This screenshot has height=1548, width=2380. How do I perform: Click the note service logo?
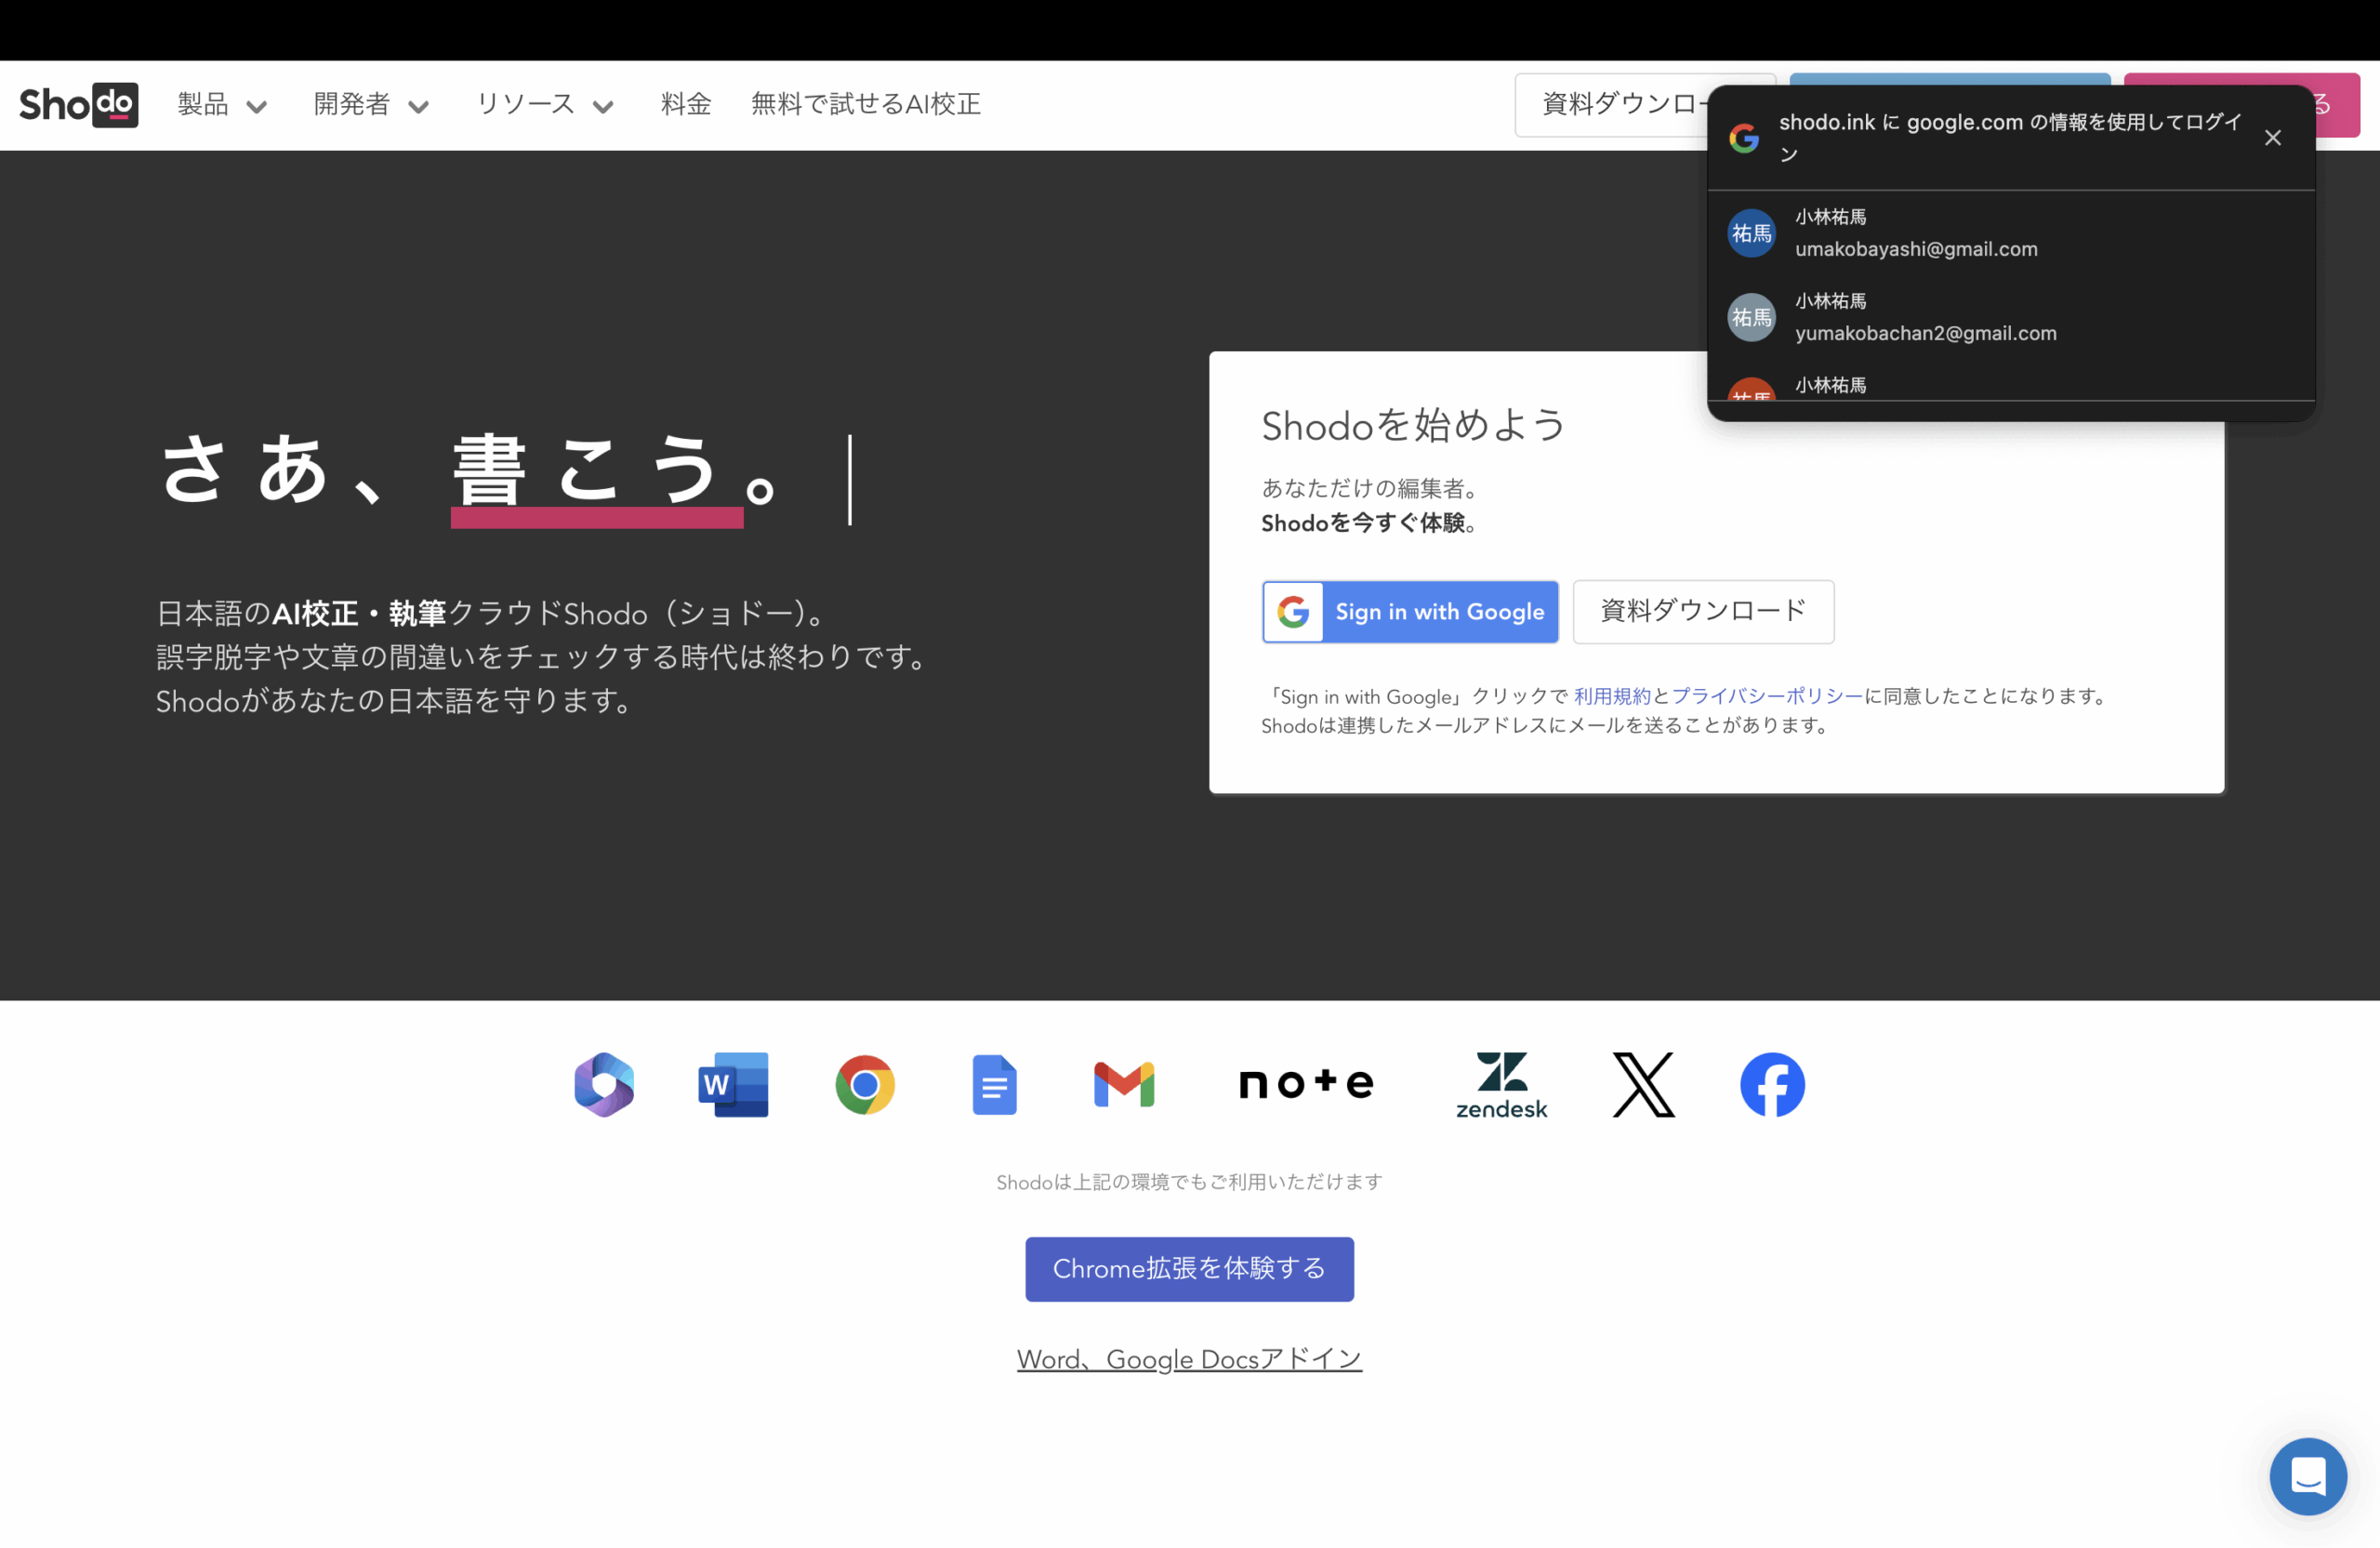pyautogui.click(x=1305, y=1084)
